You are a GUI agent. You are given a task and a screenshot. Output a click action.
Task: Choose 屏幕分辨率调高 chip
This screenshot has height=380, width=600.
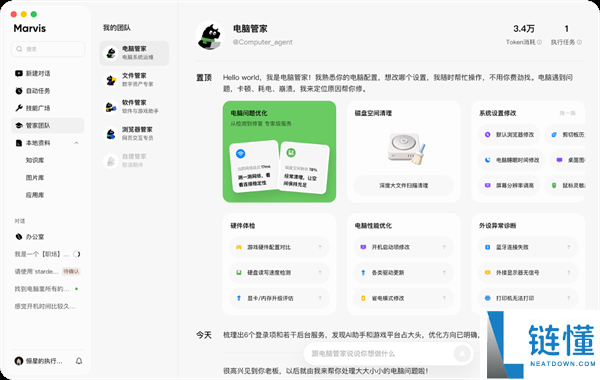[x=509, y=185]
